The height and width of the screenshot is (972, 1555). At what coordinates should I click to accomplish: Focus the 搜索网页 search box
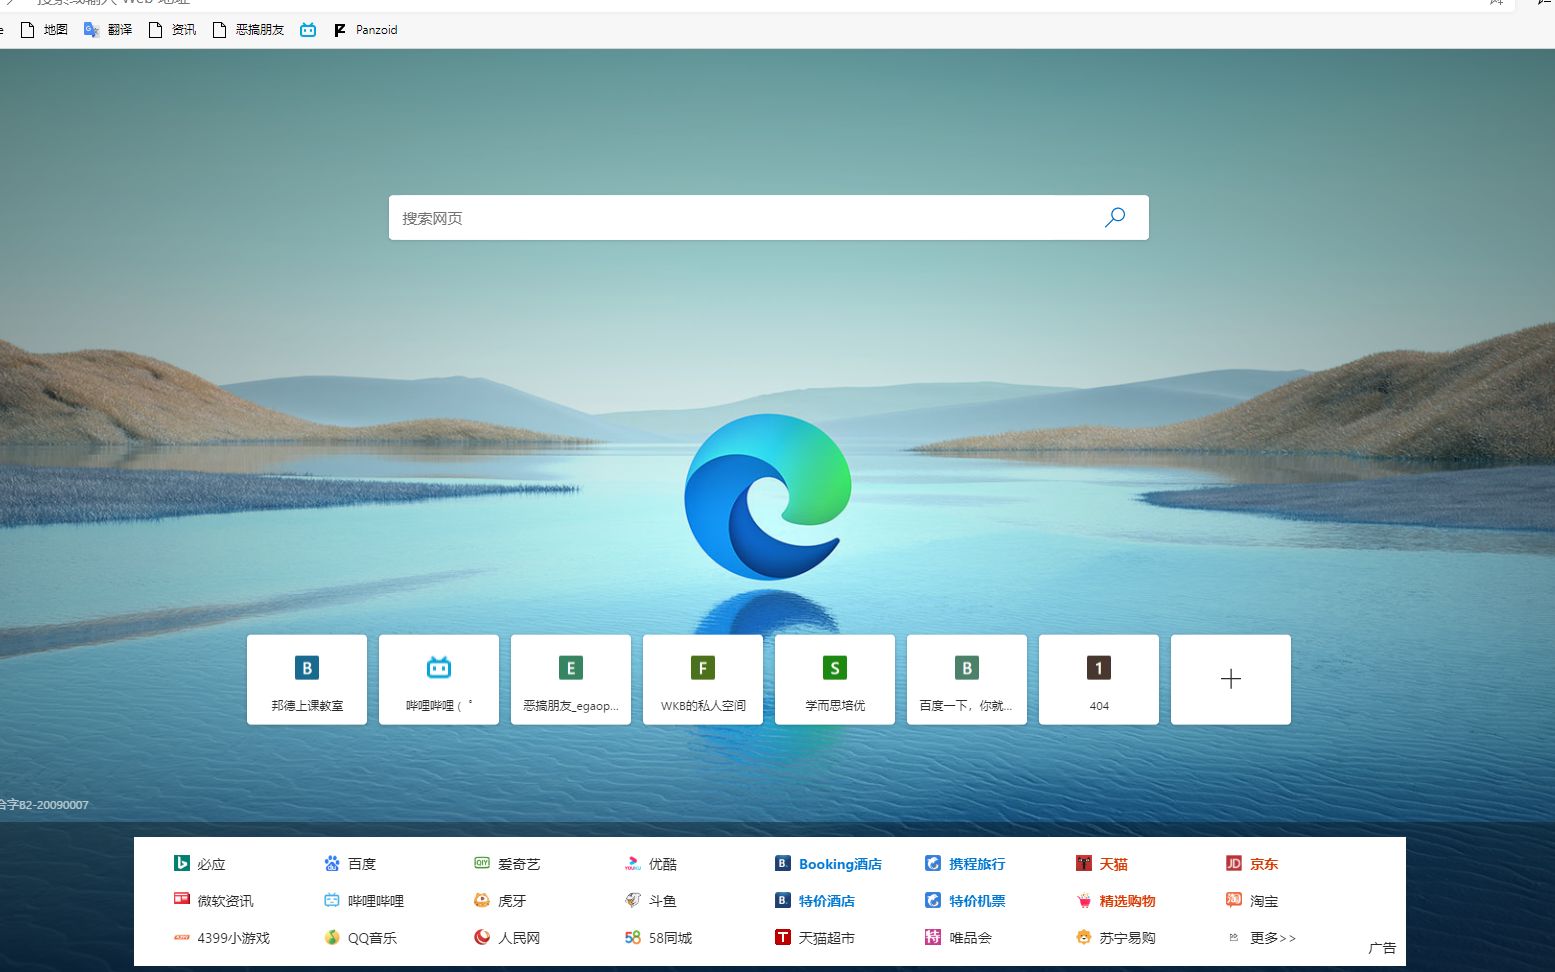tap(768, 217)
